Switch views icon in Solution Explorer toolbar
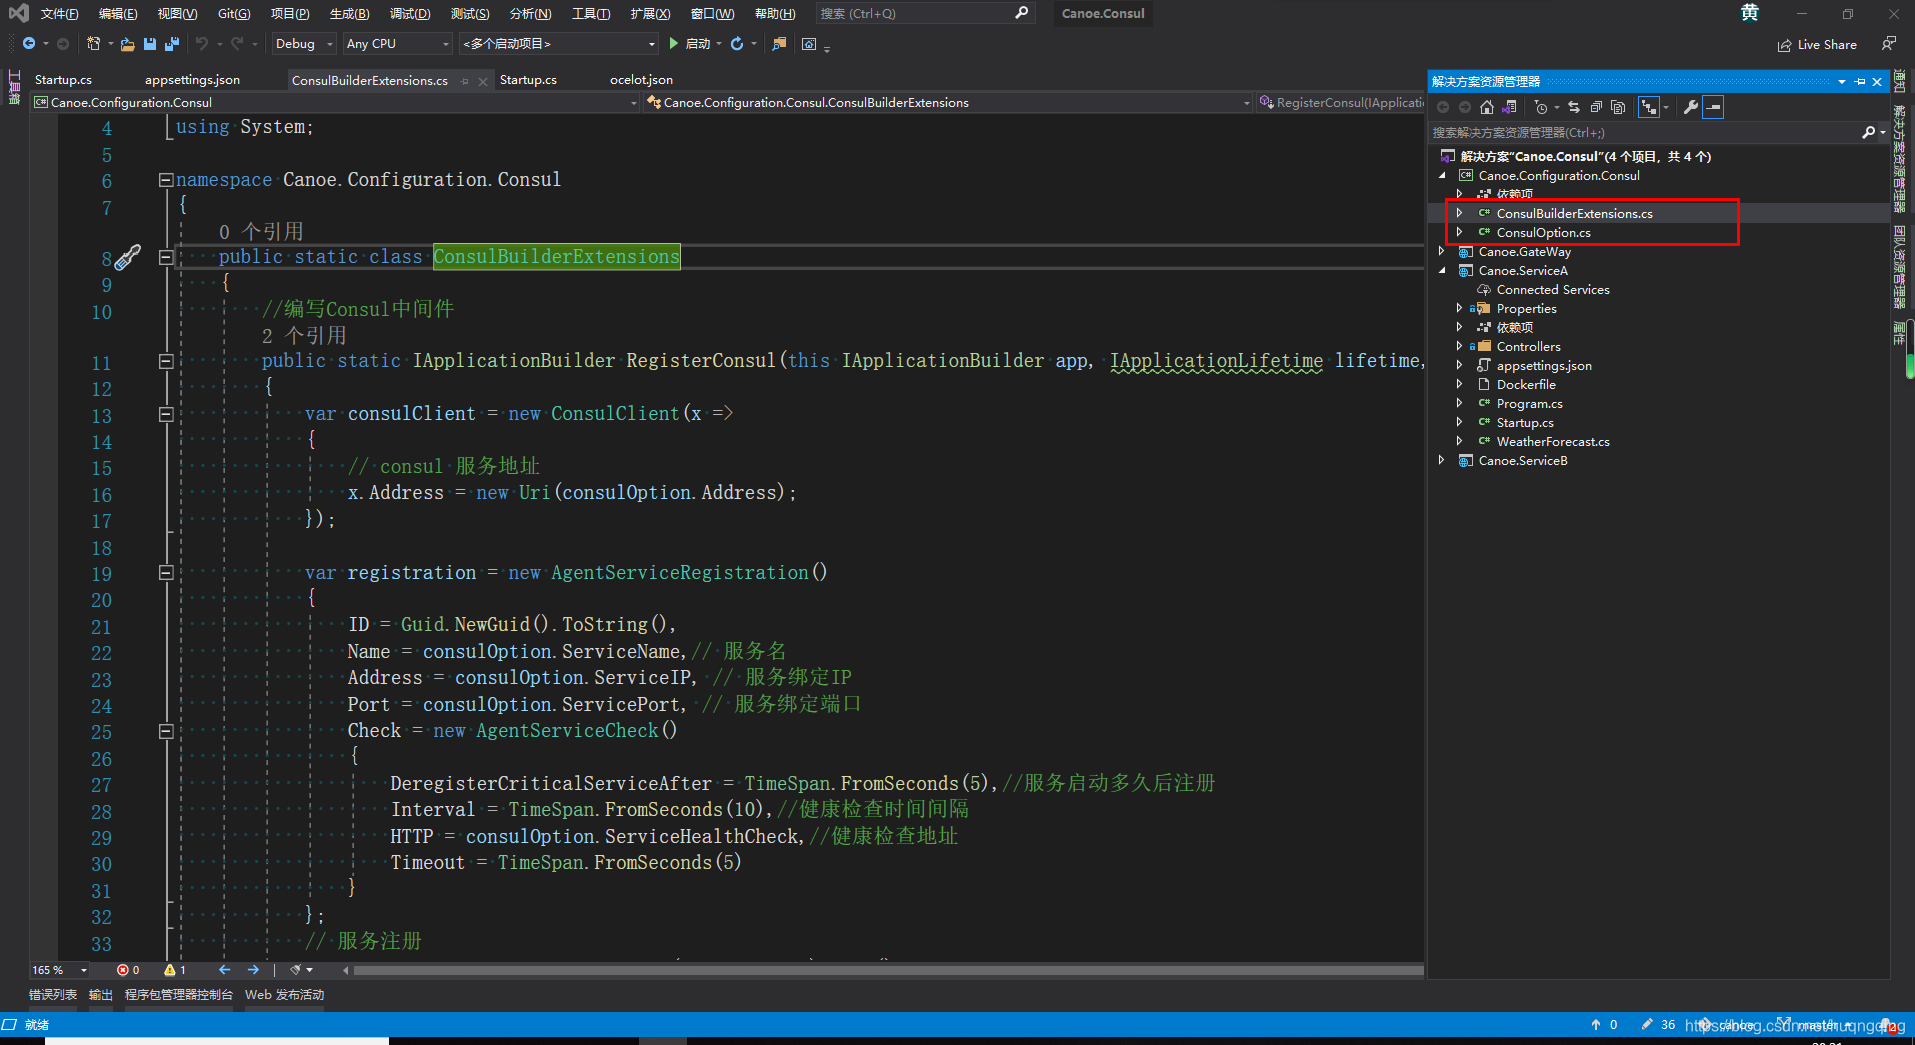 click(1510, 107)
